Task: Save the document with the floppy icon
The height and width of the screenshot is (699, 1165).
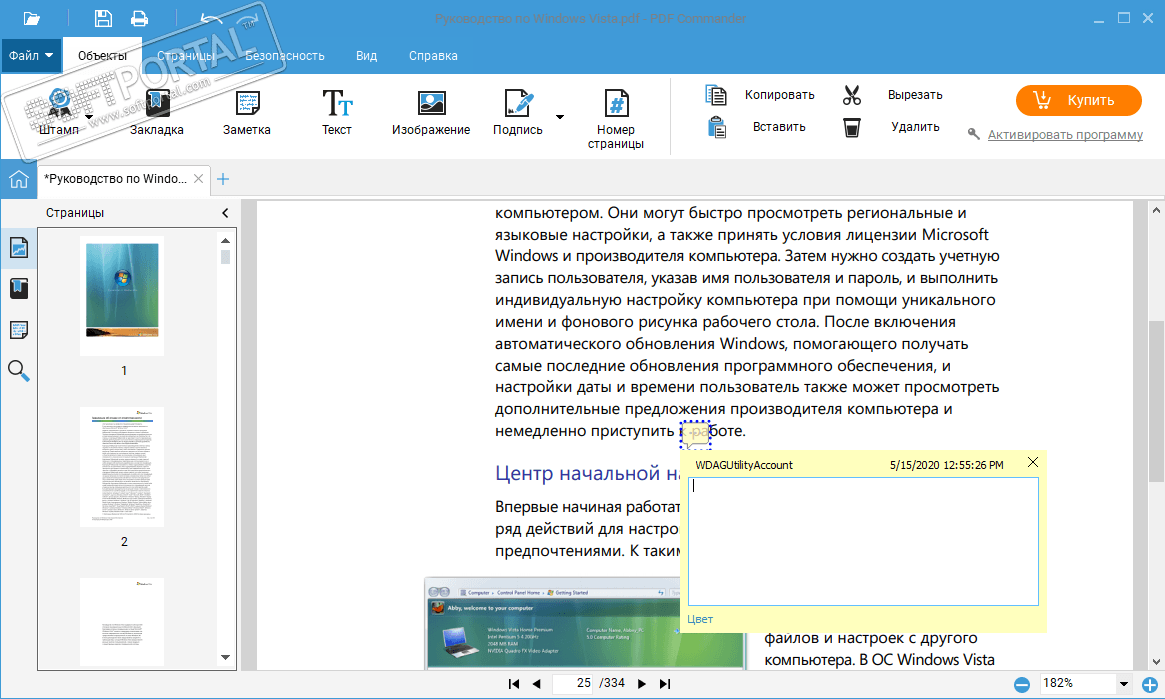Action: coord(103,19)
